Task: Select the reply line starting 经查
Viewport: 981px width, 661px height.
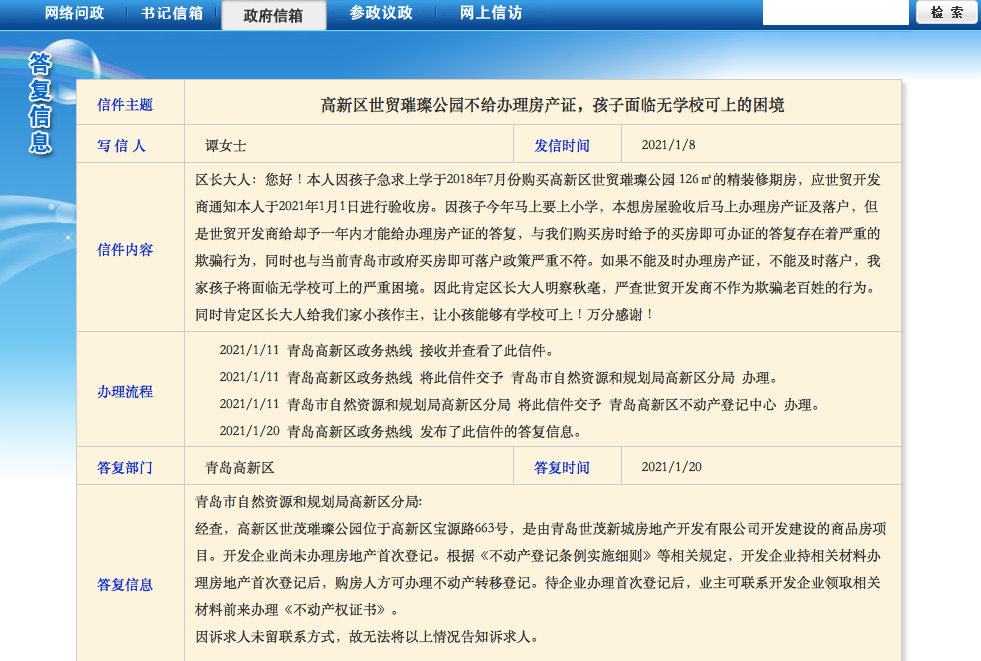Action: coord(541,529)
